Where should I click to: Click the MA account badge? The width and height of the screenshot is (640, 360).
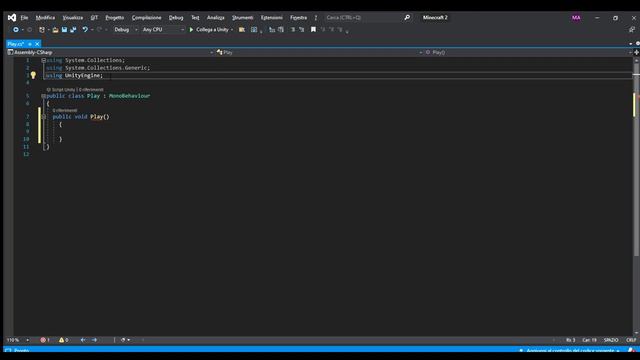tap(576, 18)
